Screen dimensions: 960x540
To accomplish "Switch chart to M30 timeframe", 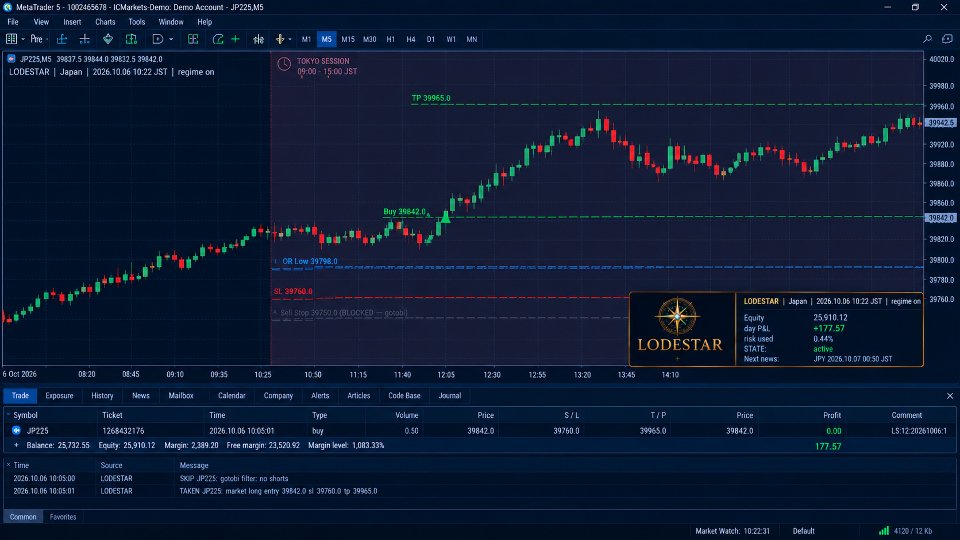I will 369,39.
